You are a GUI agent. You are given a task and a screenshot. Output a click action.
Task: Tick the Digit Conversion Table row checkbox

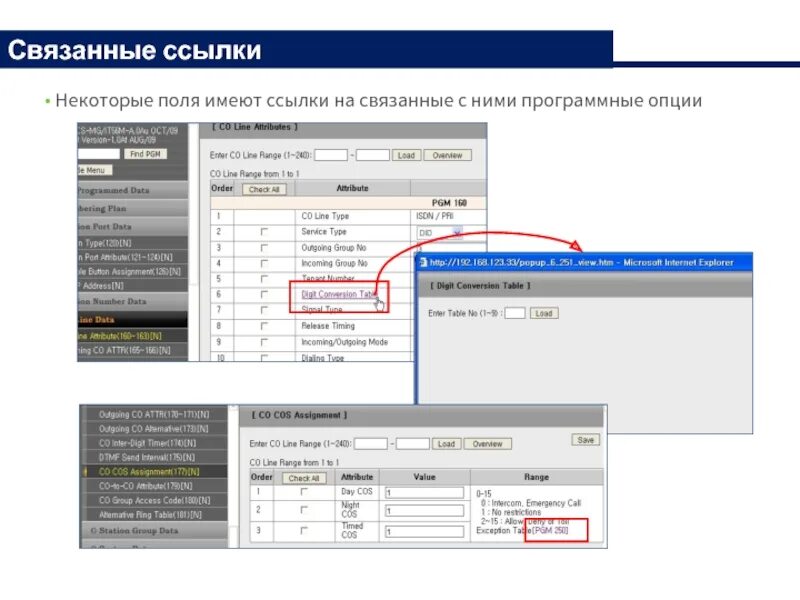pyautogui.click(x=264, y=294)
